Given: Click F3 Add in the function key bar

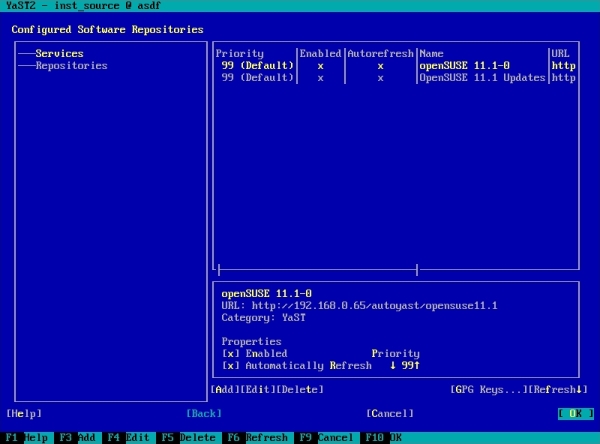Looking at the screenshot, I should [x=77, y=437].
